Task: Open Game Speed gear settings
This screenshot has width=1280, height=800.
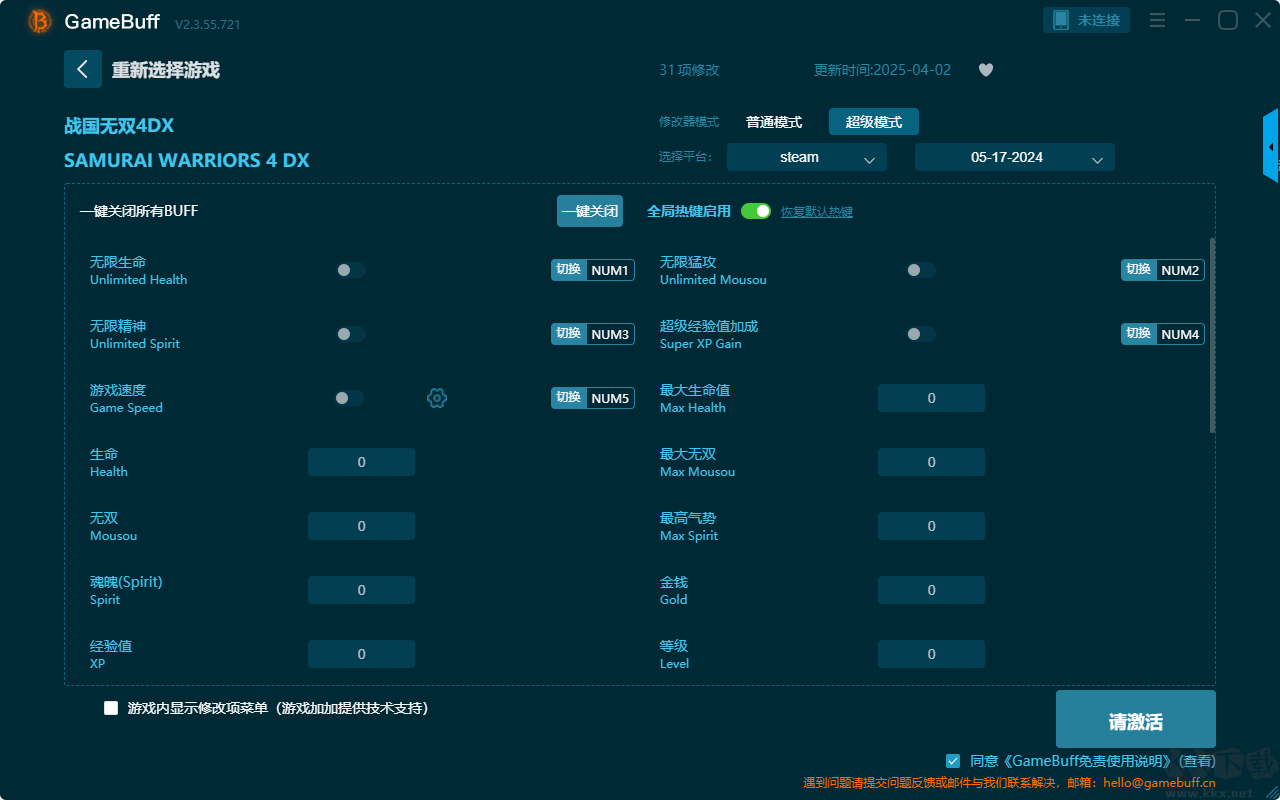Action: click(x=437, y=398)
